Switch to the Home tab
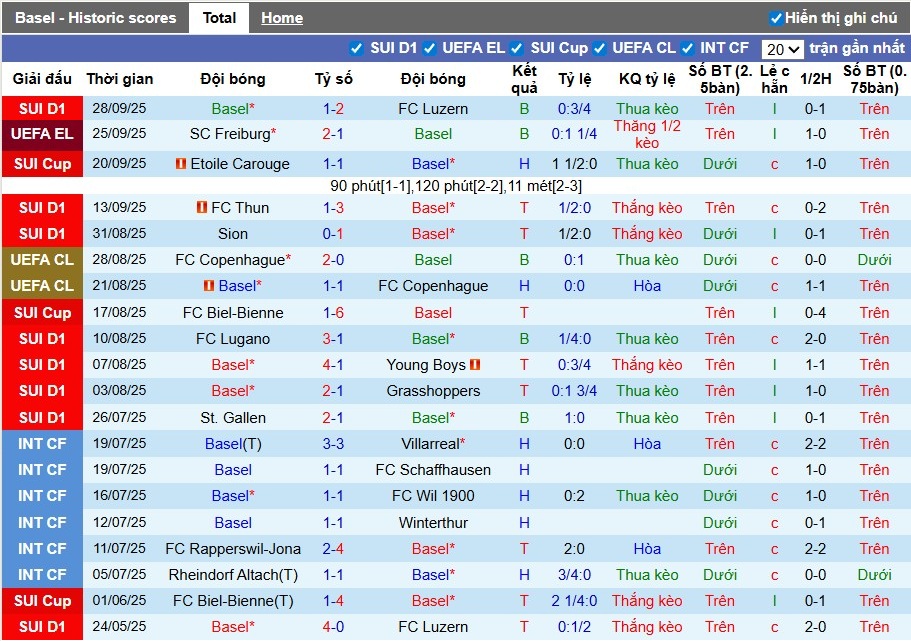Screen dimensions: 911x641 coord(281,17)
